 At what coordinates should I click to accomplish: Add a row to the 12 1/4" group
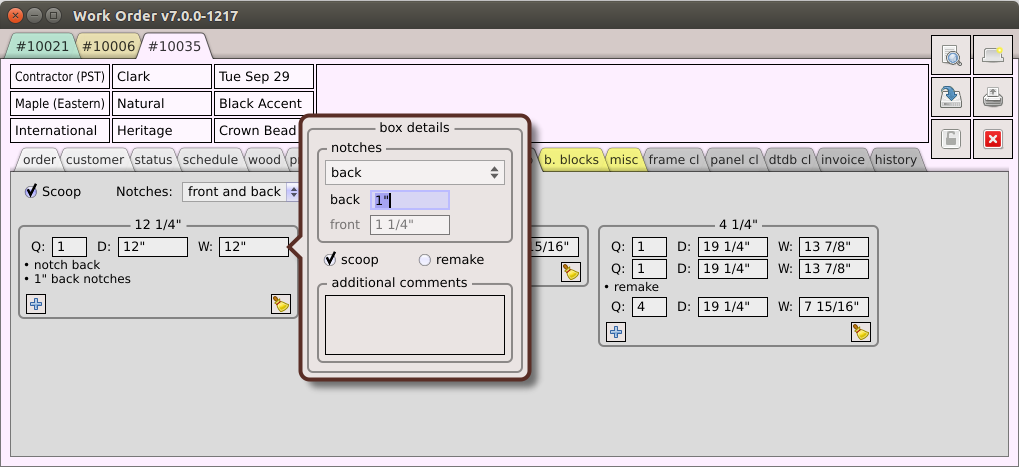(36, 303)
